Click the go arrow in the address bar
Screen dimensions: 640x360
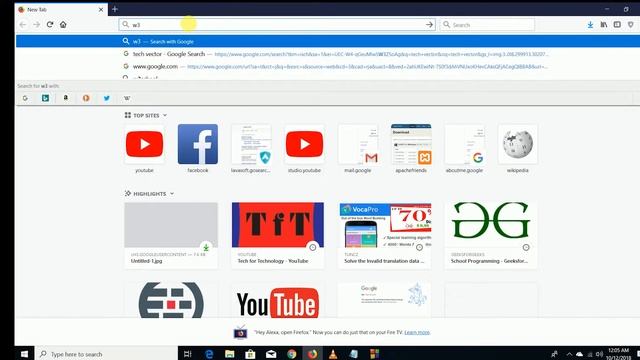(x=429, y=25)
